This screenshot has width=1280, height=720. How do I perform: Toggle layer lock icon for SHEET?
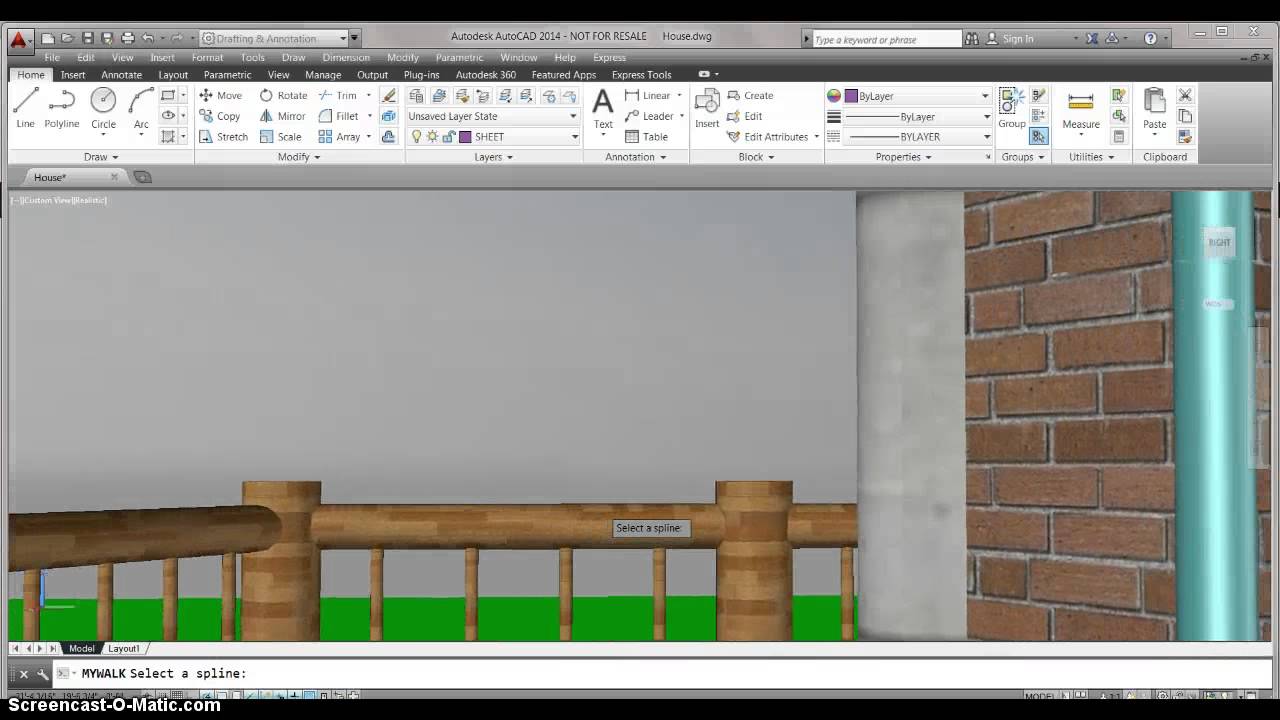coord(449,137)
